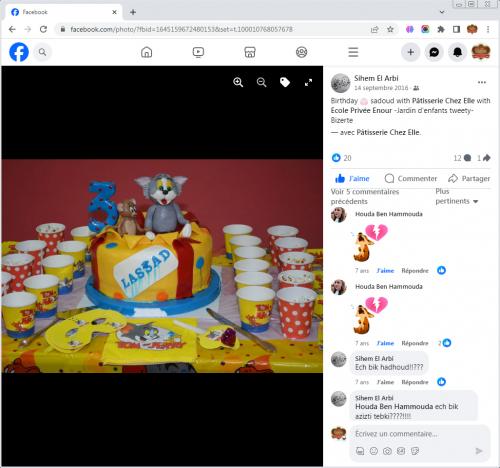Reply to first Houda Ben Hammouda comment
Viewport: 500px width, 468px height.
pos(415,271)
